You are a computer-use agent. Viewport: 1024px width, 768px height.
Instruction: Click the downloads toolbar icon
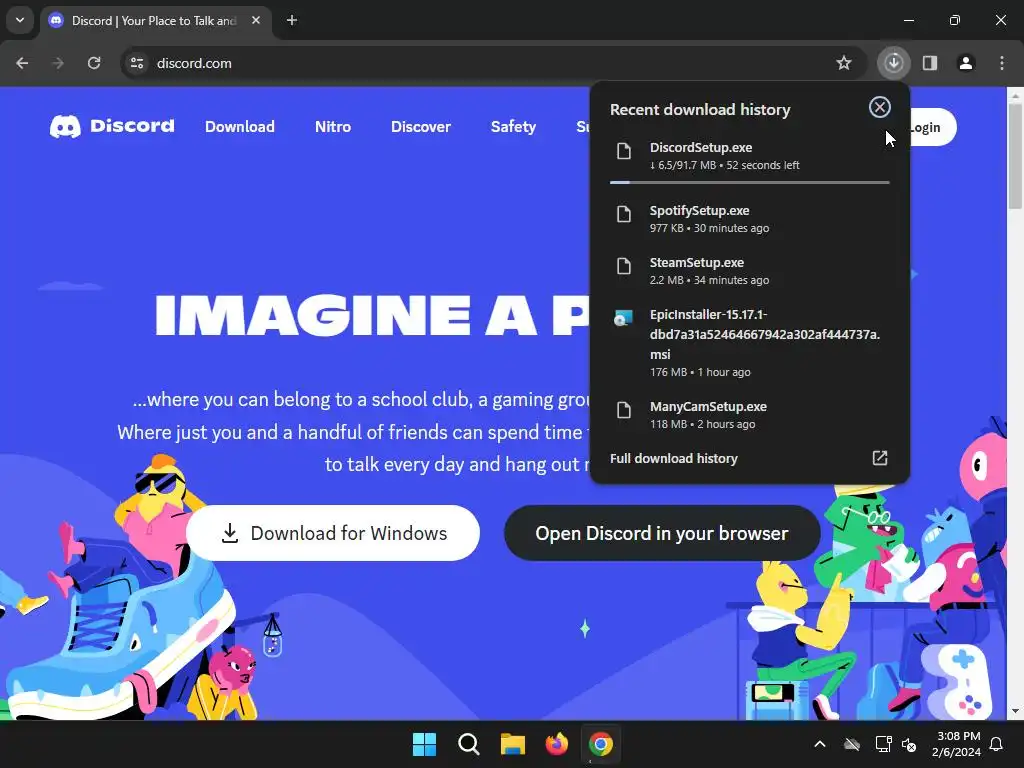pos(893,63)
